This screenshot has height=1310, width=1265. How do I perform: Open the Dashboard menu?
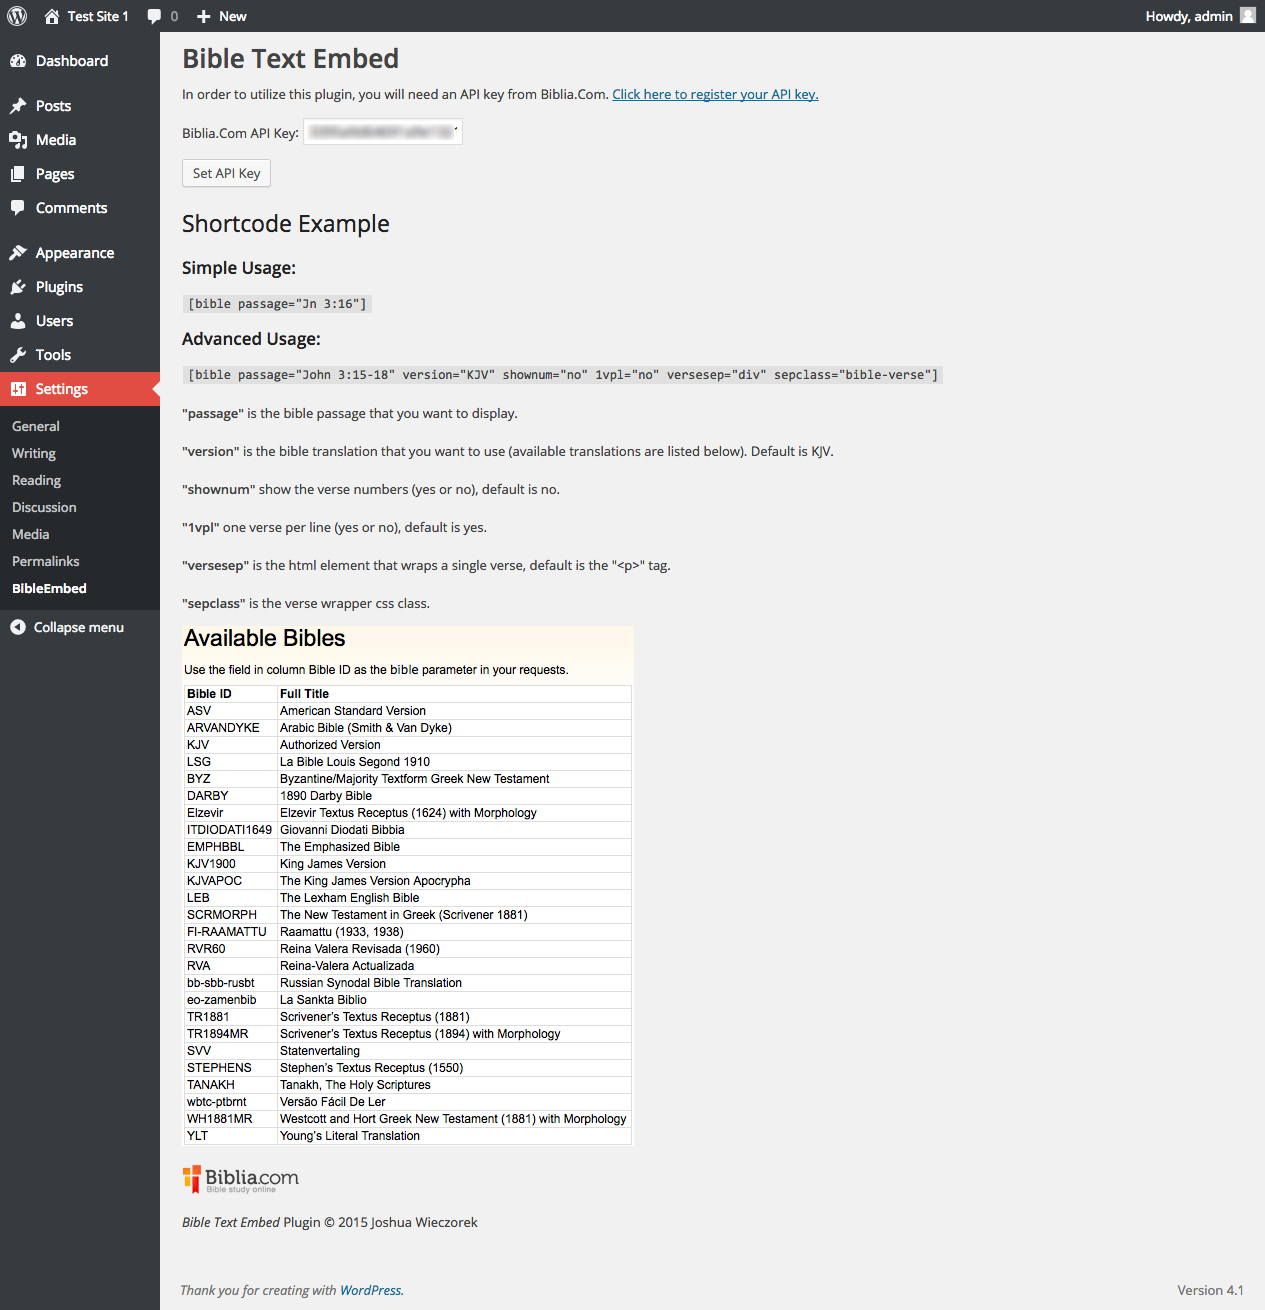coord(80,61)
